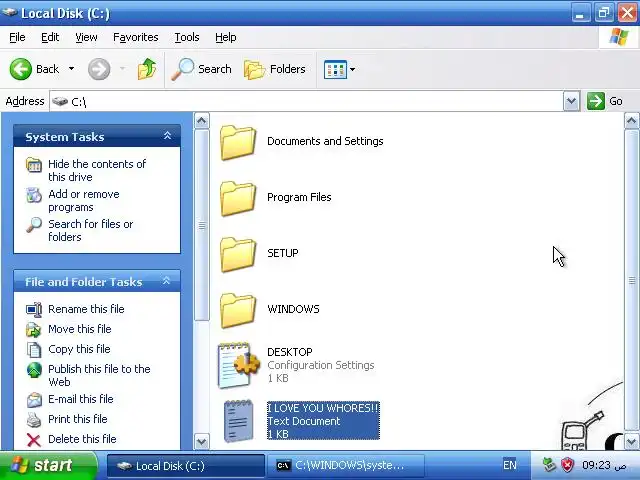Click the green Back arrow icon

[x=20, y=69]
